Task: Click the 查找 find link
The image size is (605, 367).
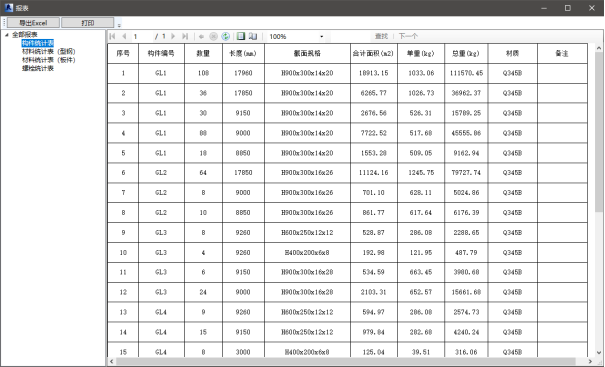Action: point(381,36)
